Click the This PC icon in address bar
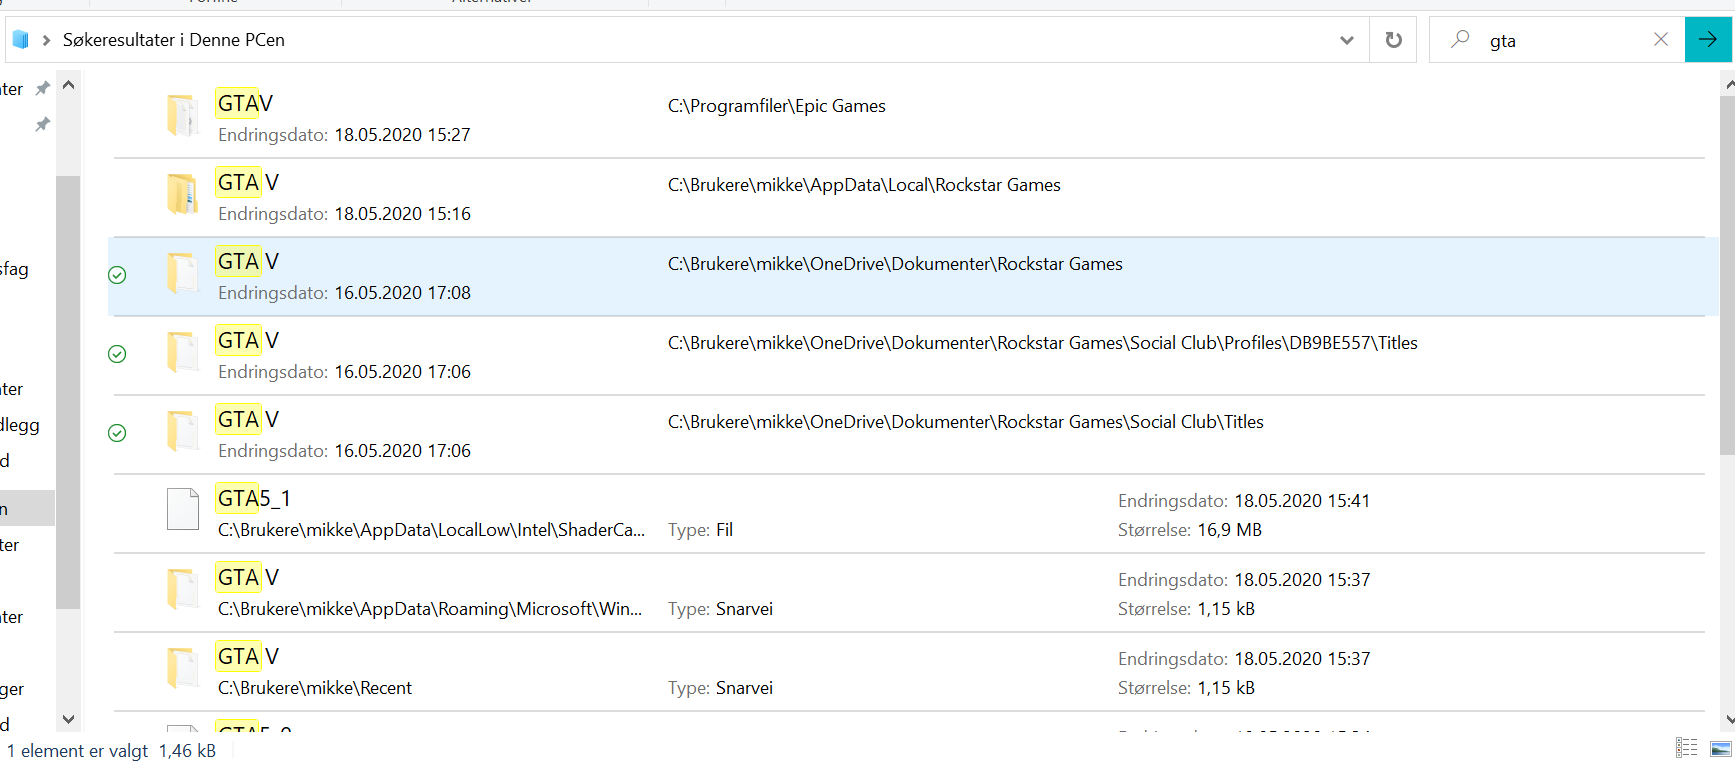The image size is (1735, 764). (x=20, y=40)
